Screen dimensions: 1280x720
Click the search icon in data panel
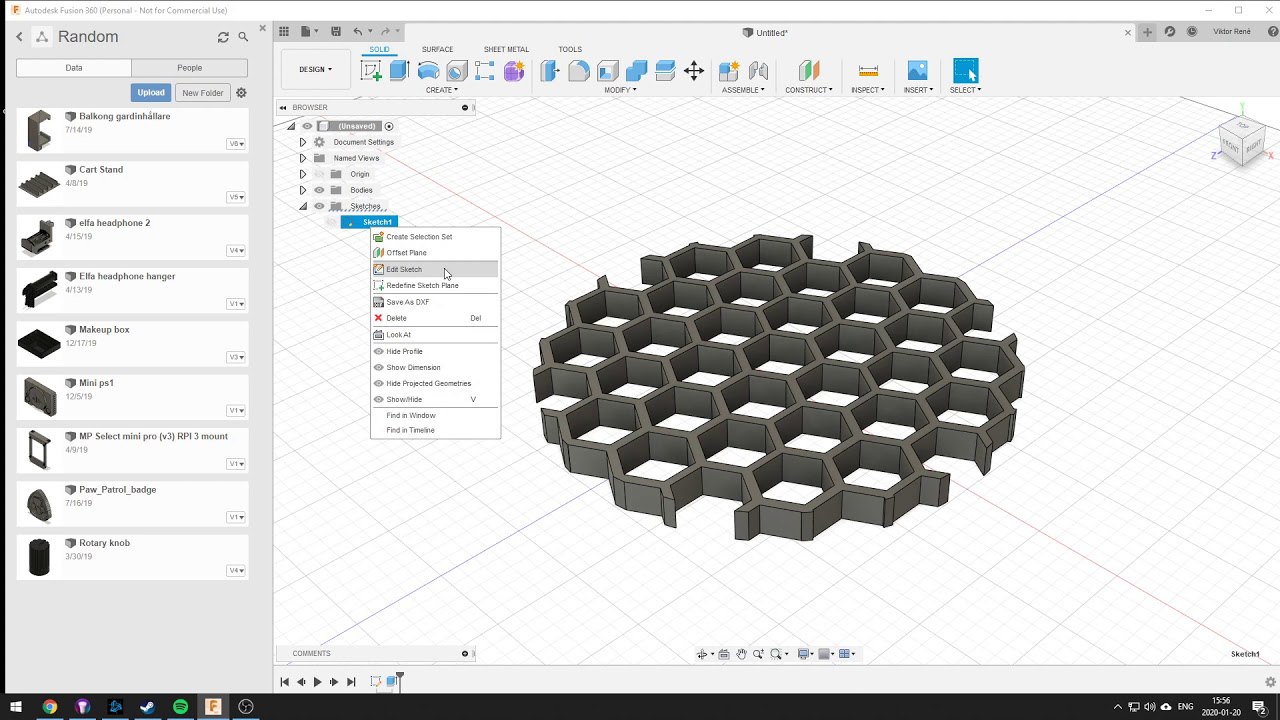pos(243,37)
